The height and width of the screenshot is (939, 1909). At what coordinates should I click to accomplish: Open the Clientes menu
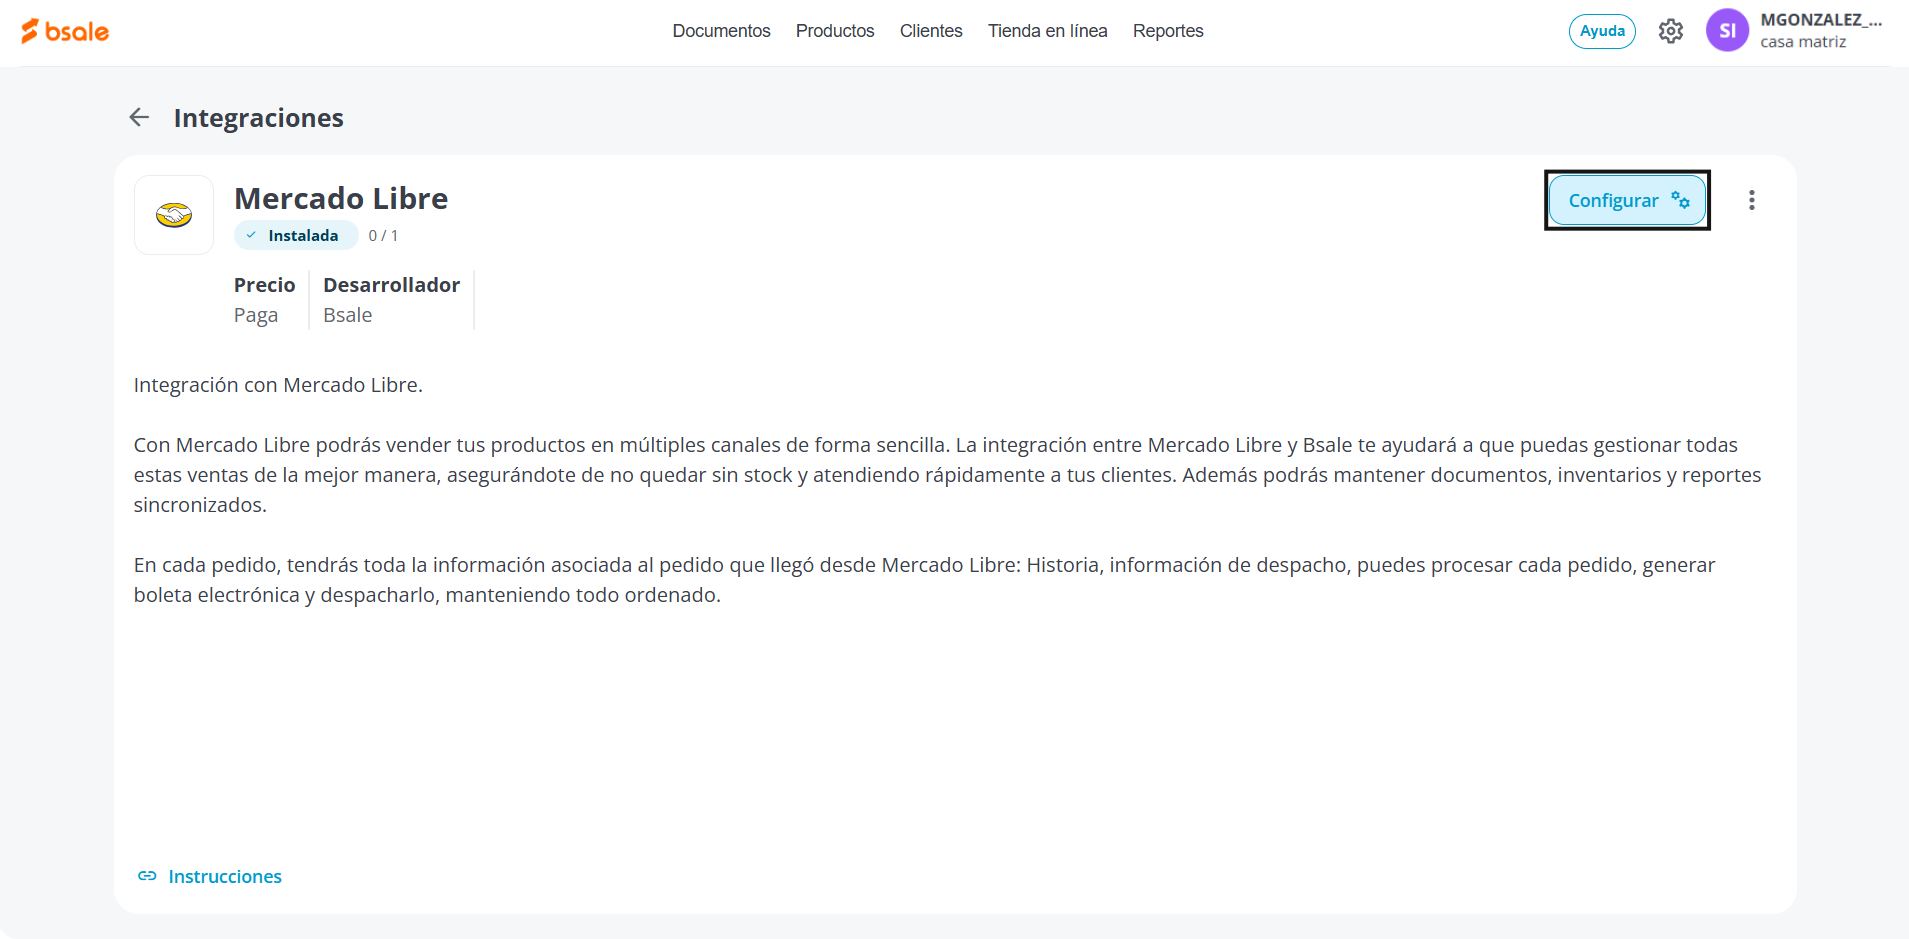931,31
